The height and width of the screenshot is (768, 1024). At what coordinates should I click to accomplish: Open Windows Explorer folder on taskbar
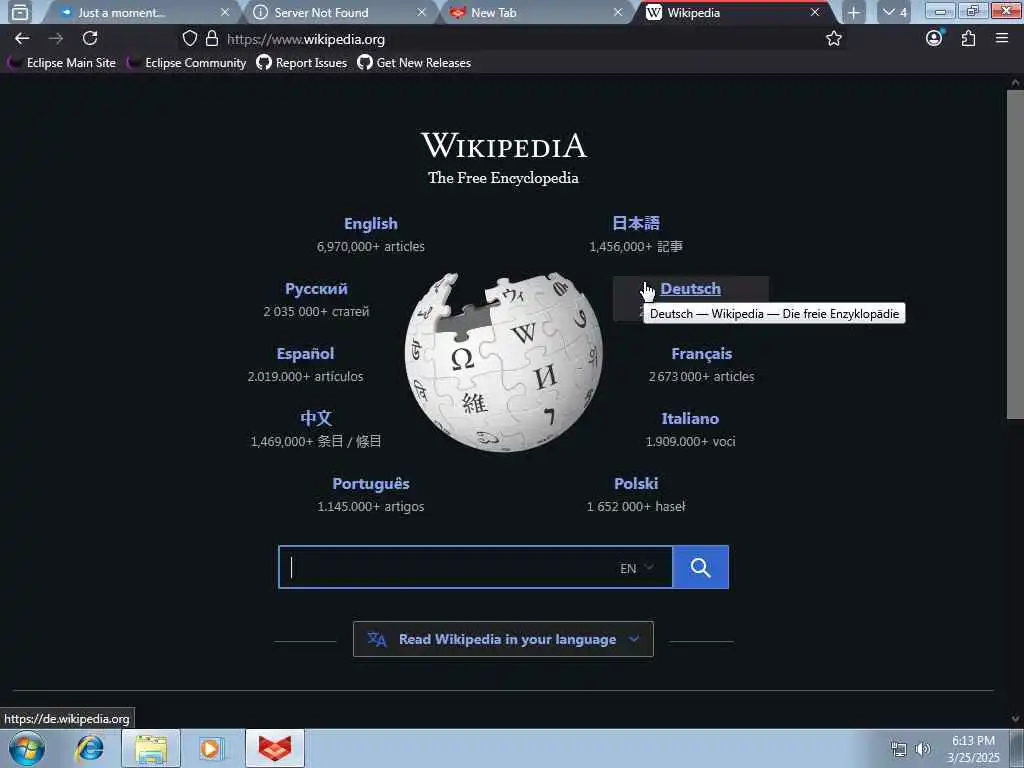coord(151,748)
